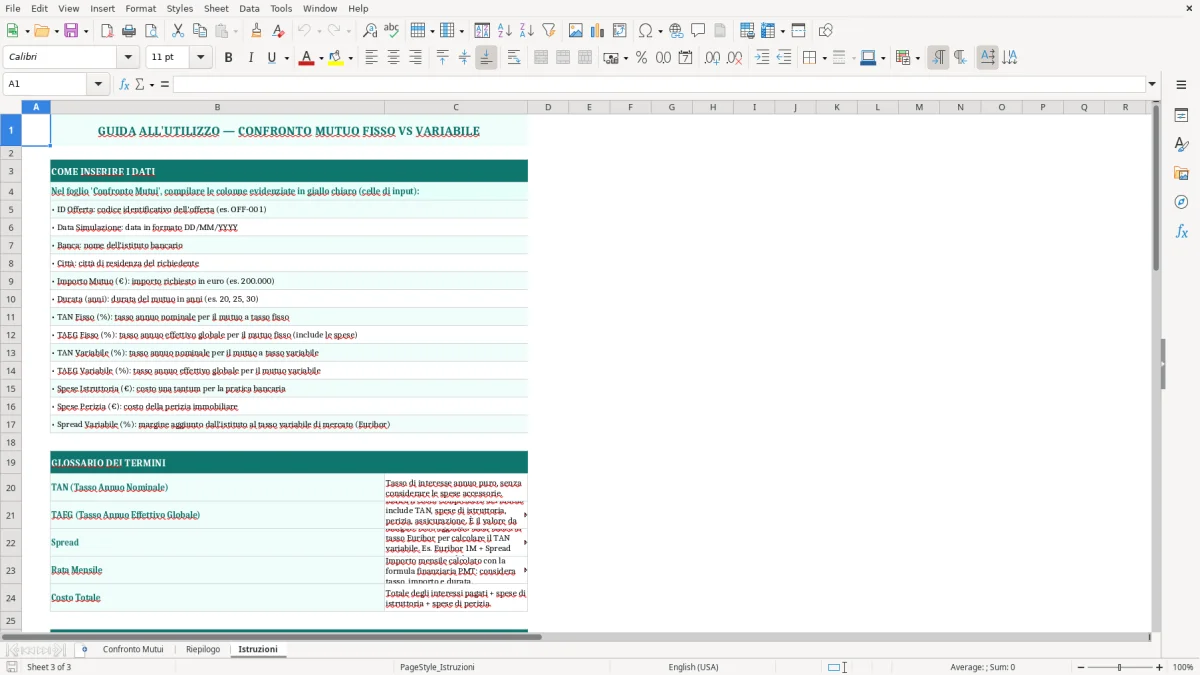Open sidebar Navigator compass icon
This screenshot has height=675, width=1200.
pyautogui.click(x=1181, y=202)
